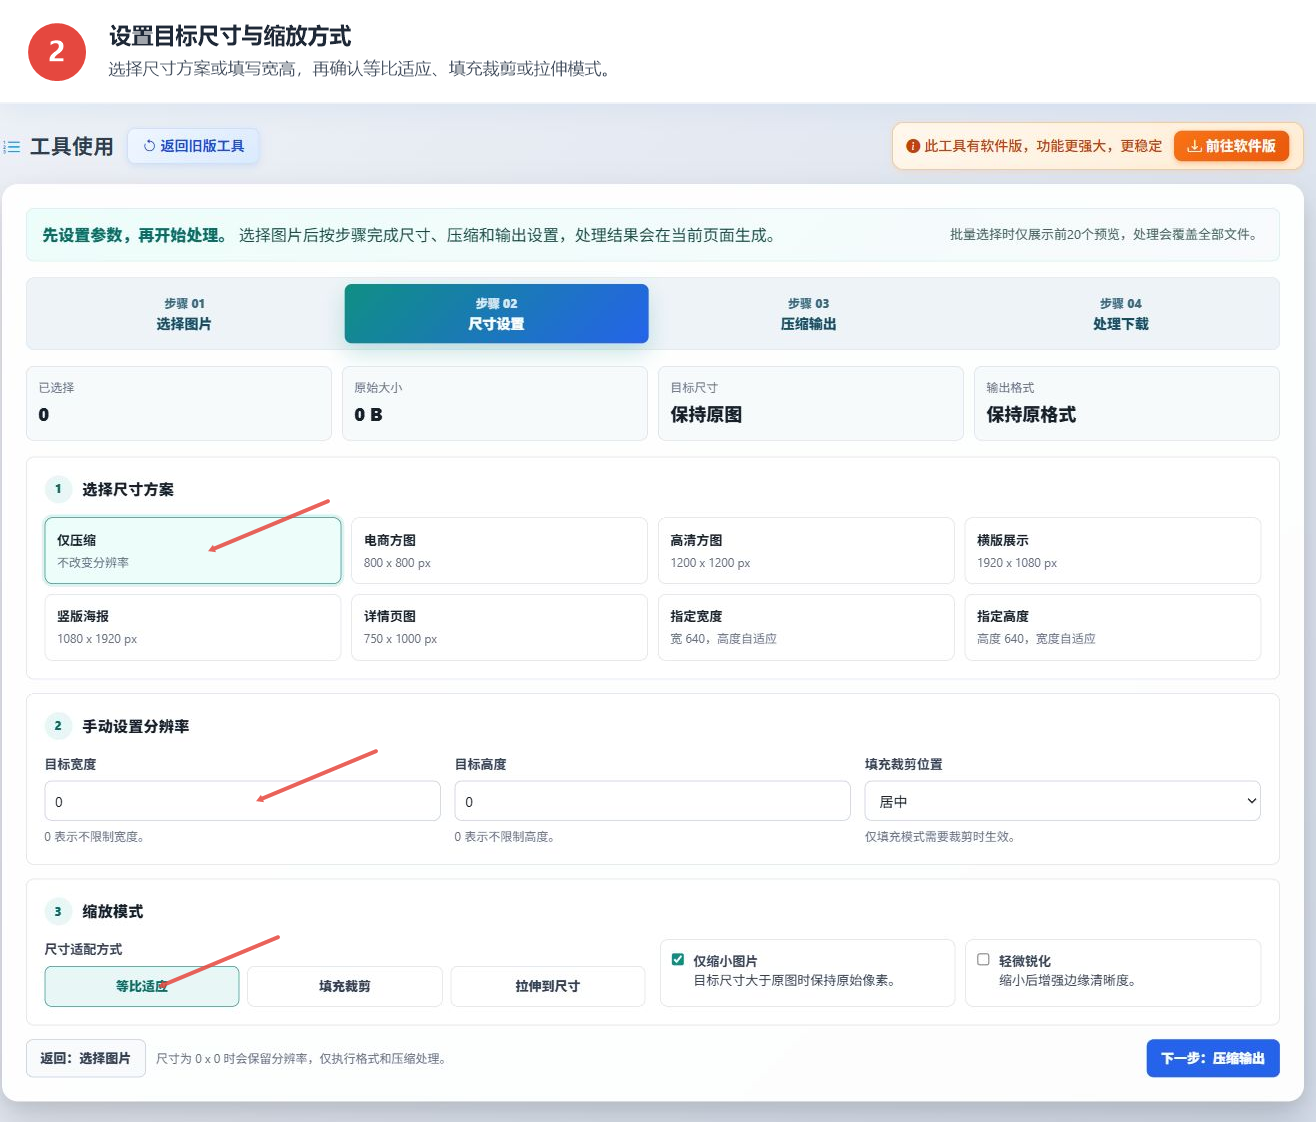Choose 高清方图 1200 x 1200 preset
Screen dimensions: 1316x1122
pyautogui.click(x=806, y=551)
